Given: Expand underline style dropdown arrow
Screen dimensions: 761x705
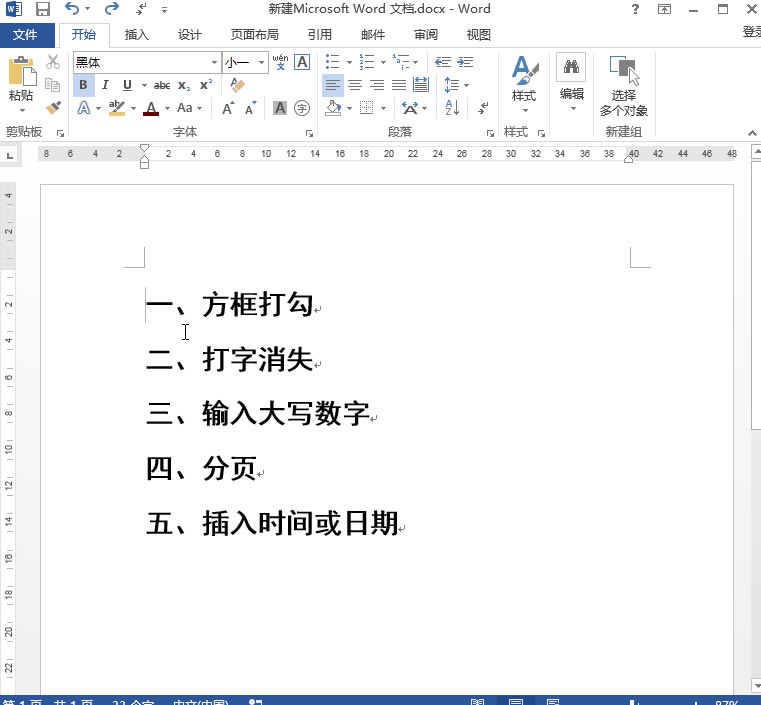Looking at the screenshot, I should point(144,85).
